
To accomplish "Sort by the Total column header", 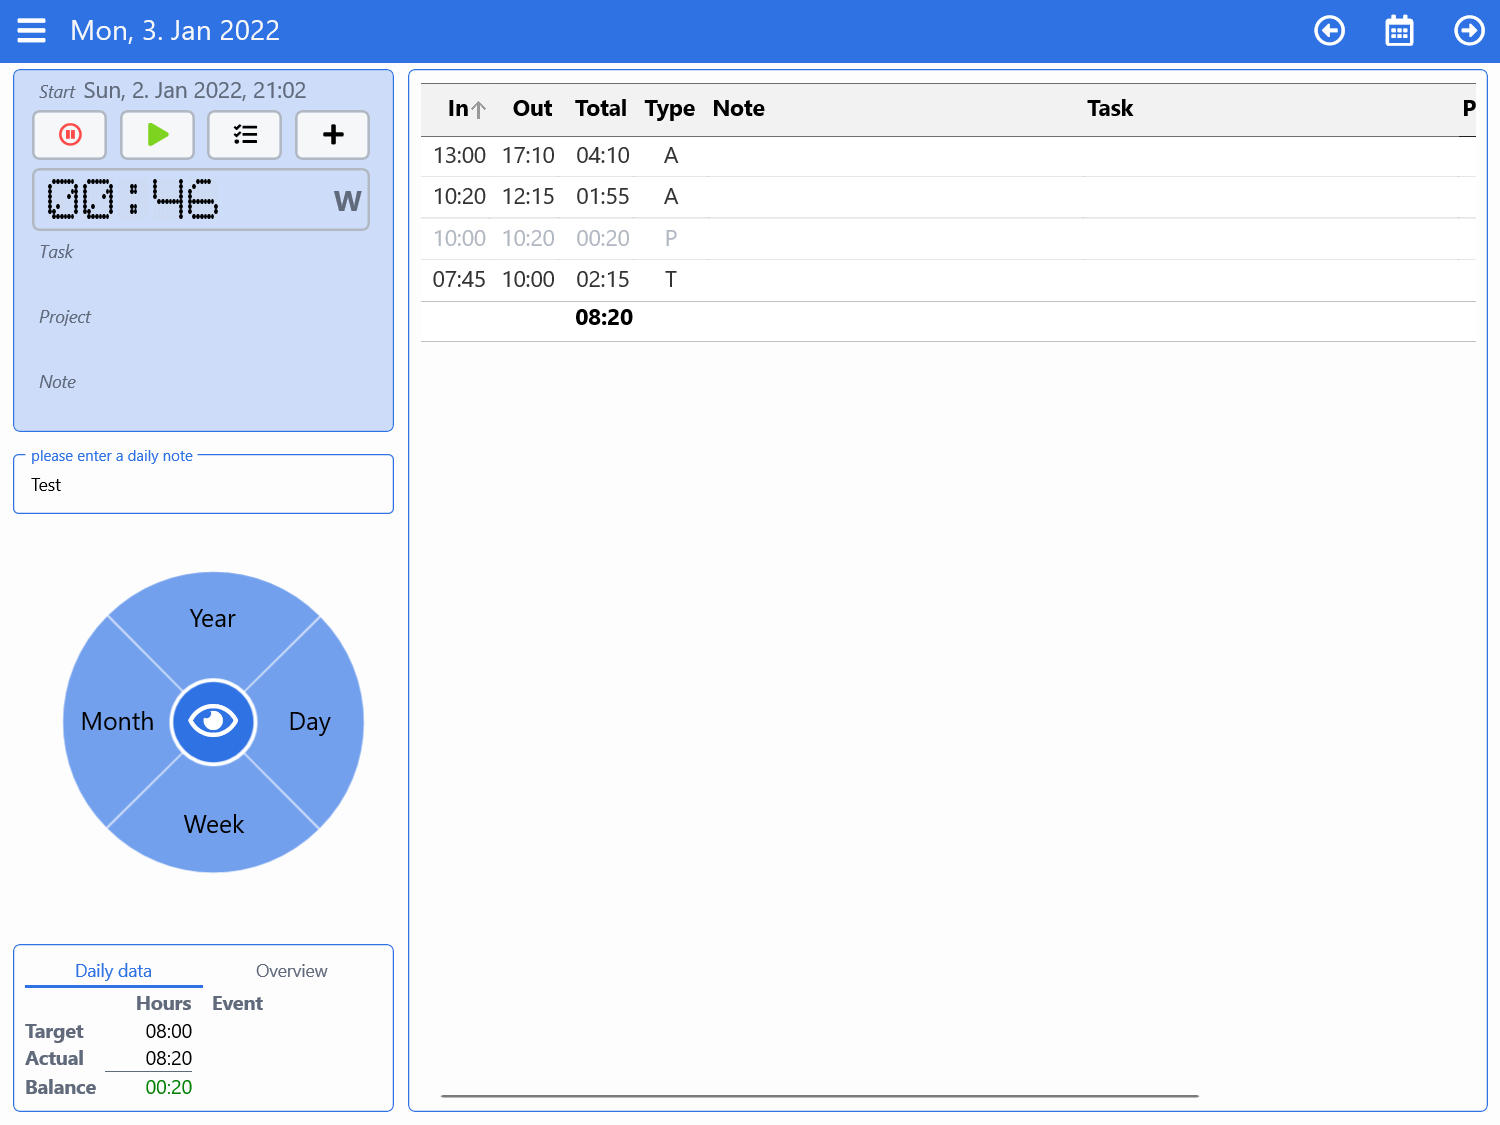I will click(601, 109).
